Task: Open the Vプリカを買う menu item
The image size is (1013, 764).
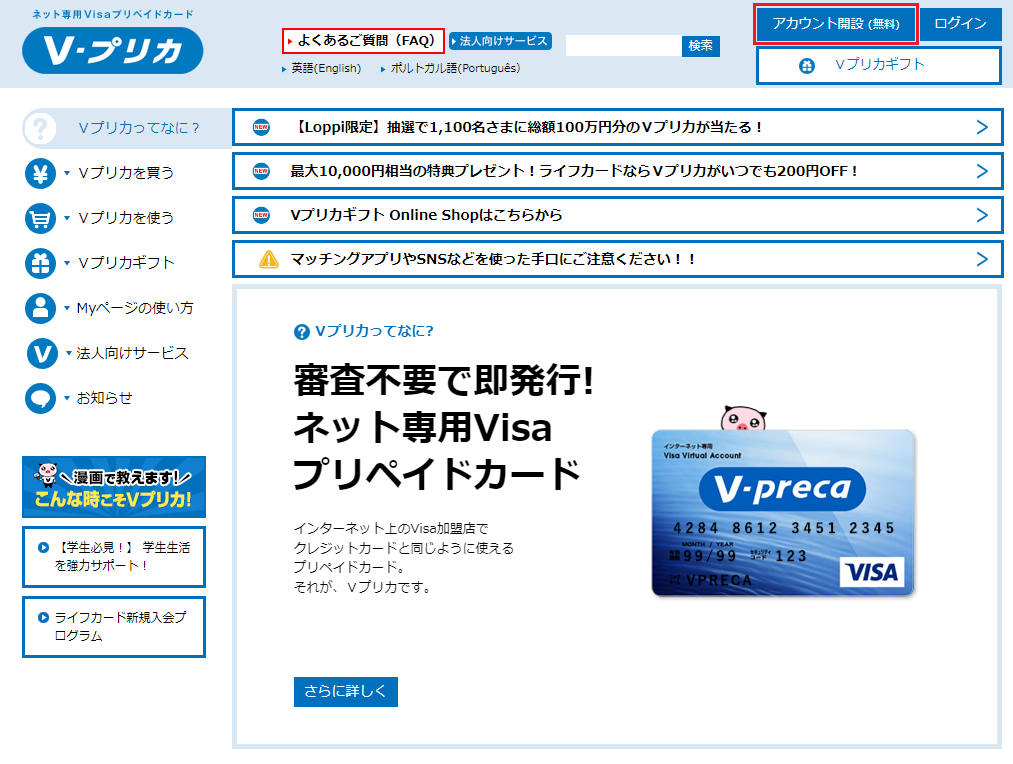Action: pos(126,173)
